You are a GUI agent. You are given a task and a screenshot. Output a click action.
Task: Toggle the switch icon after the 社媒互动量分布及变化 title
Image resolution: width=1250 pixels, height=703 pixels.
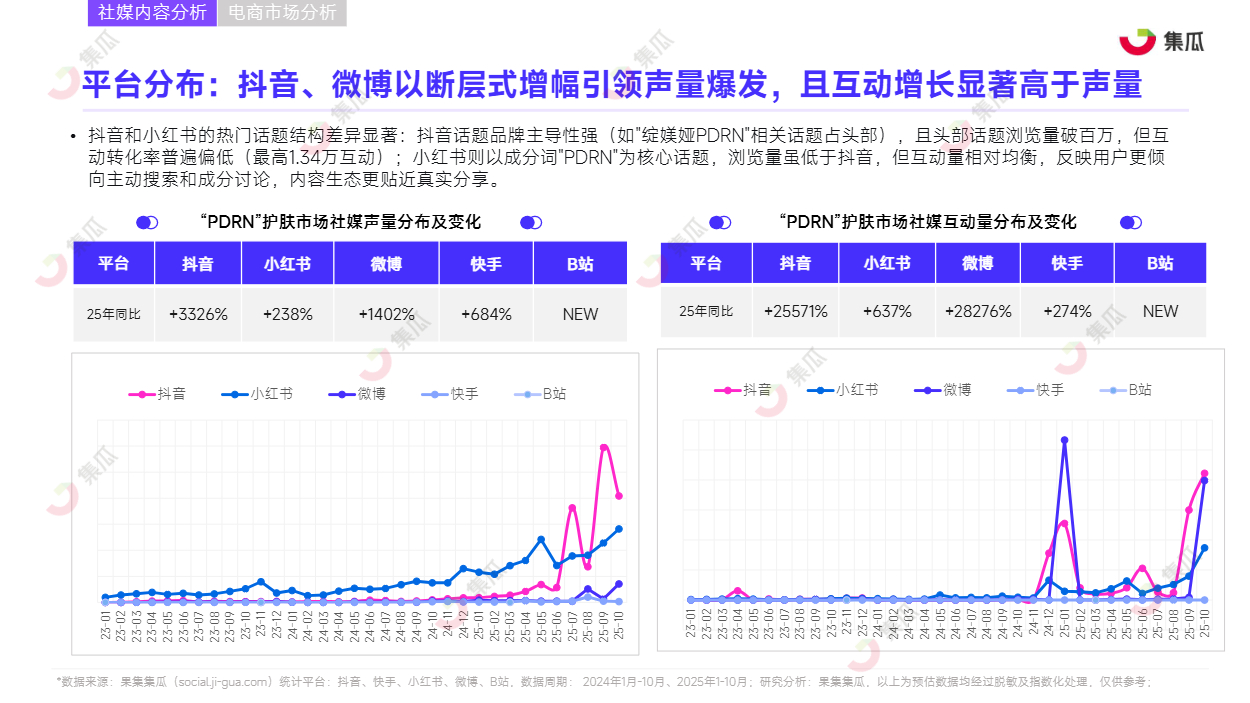1131,223
